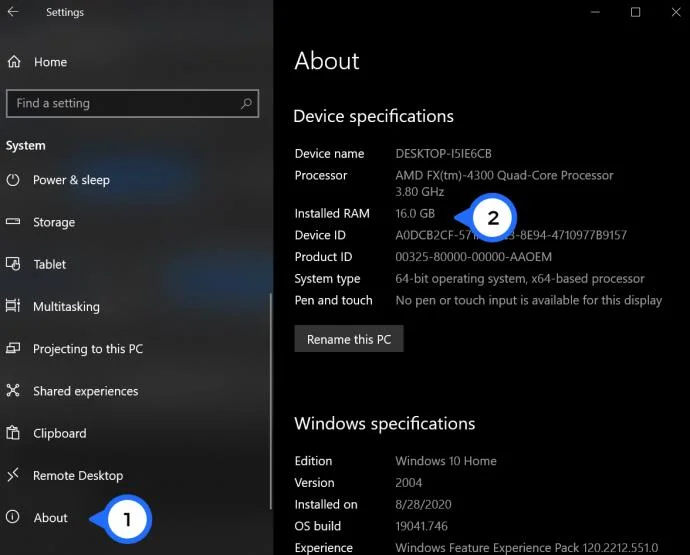Click OS build value 19041.746
The image size is (690, 555).
421,526
